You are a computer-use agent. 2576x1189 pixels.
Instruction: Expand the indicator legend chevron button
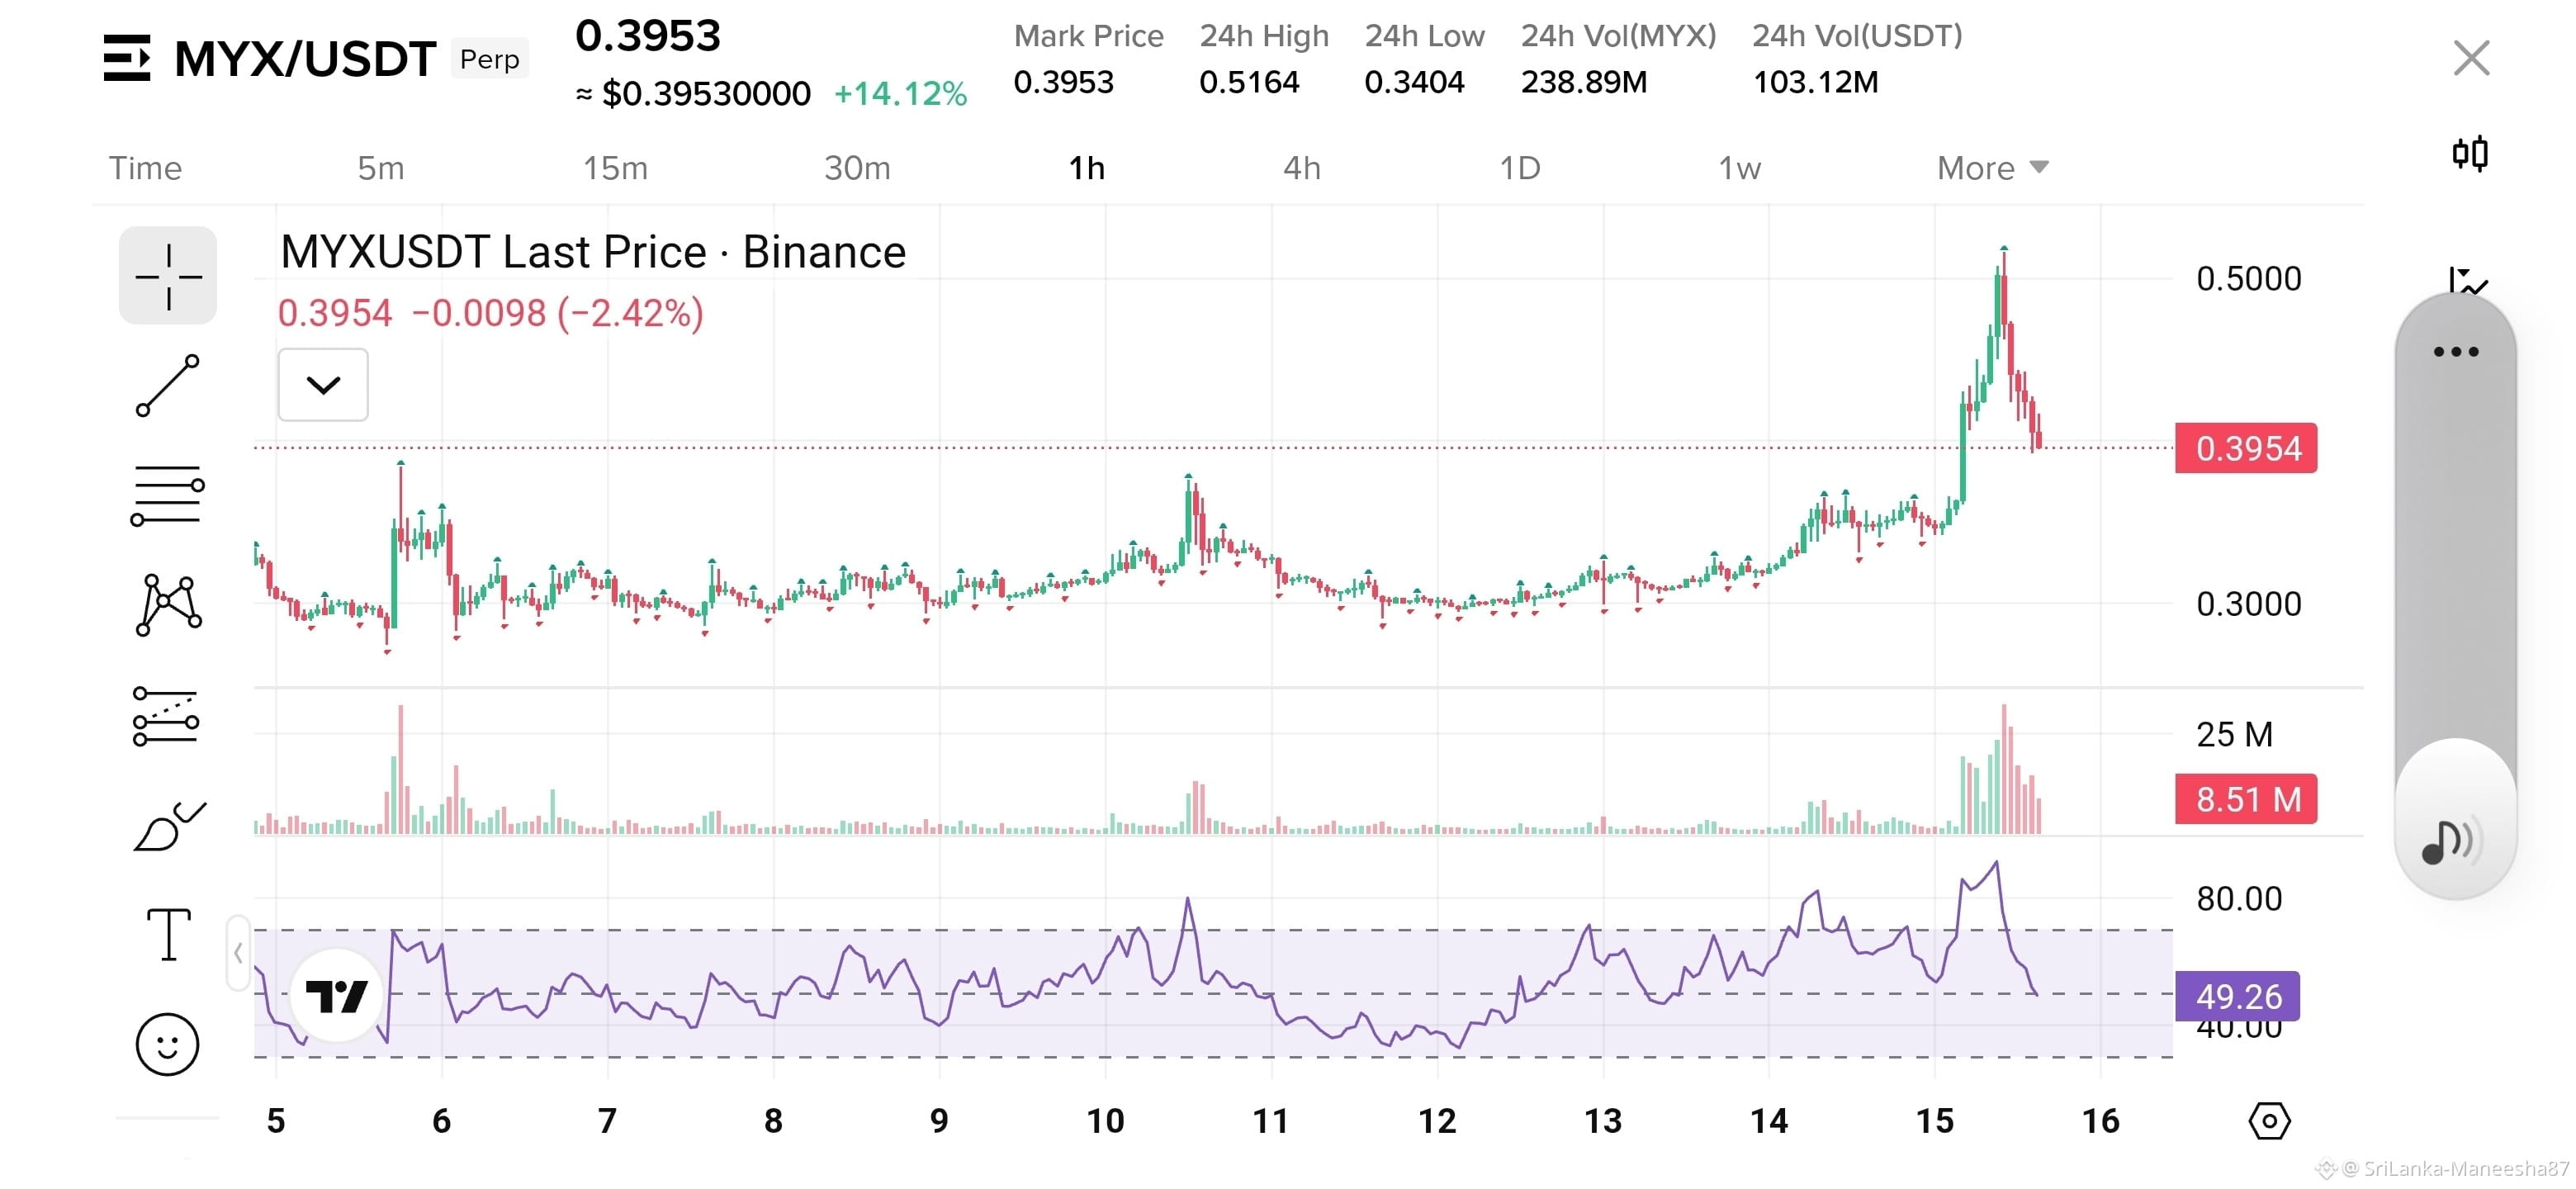(323, 385)
